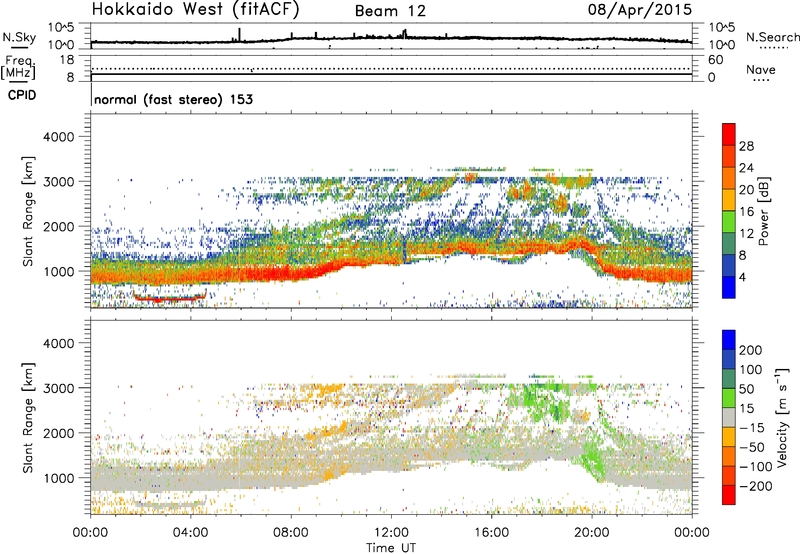
Task: Click the '3000' range tick of velocity panel
Action: coord(58,388)
